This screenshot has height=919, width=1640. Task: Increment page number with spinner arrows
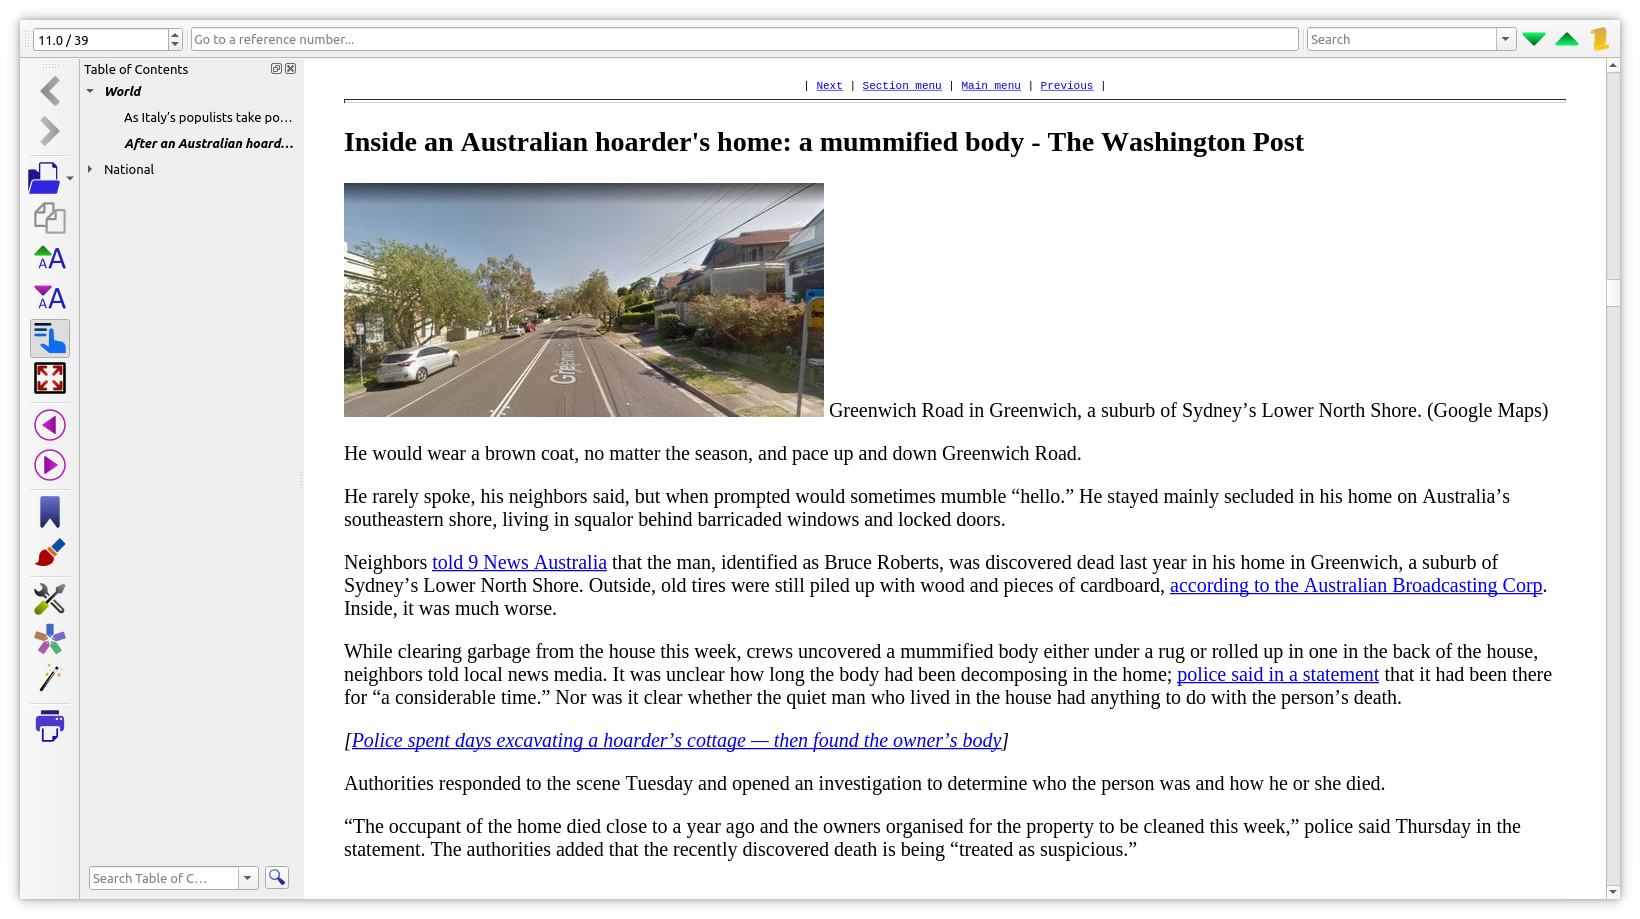pos(175,34)
